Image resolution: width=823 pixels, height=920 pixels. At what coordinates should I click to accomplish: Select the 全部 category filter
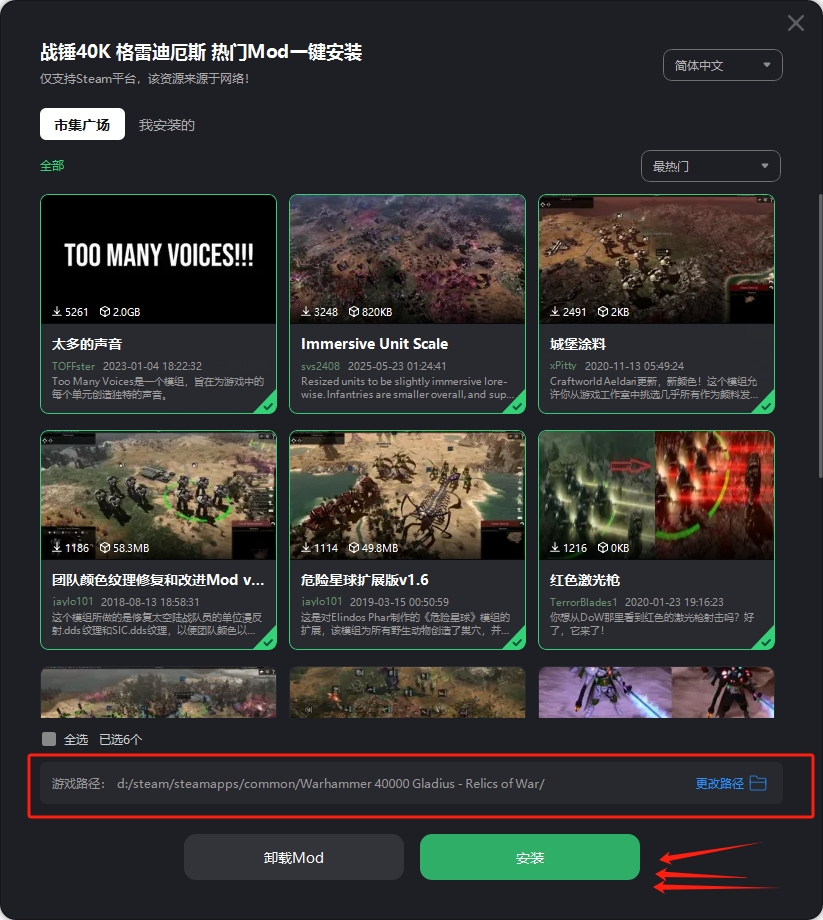click(x=52, y=165)
